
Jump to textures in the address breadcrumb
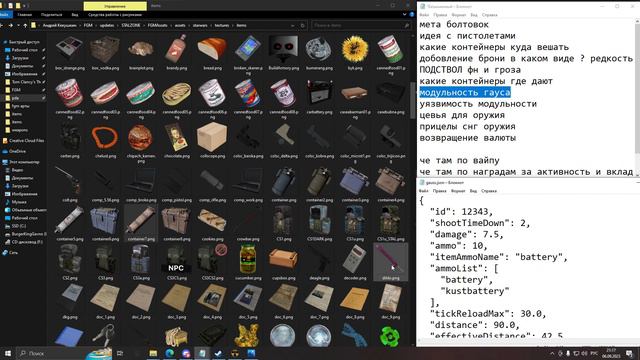222,25
